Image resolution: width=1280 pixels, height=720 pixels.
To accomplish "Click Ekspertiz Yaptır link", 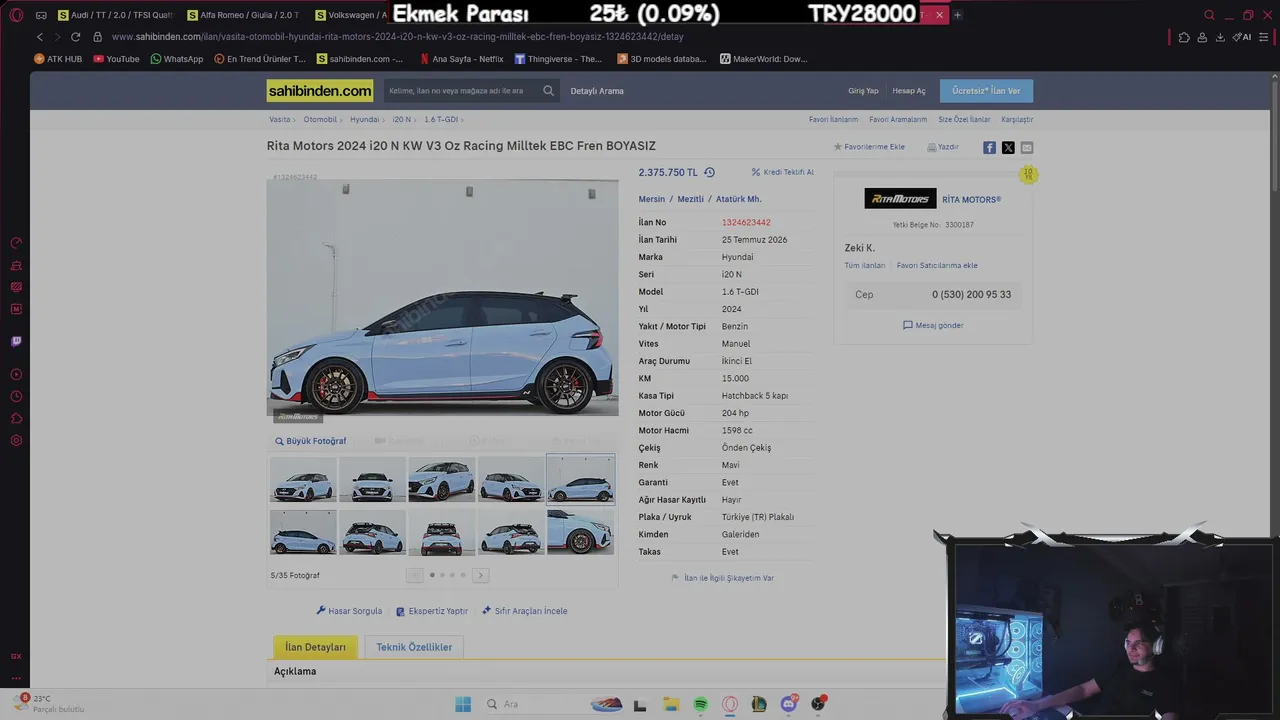I will coord(432,611).
